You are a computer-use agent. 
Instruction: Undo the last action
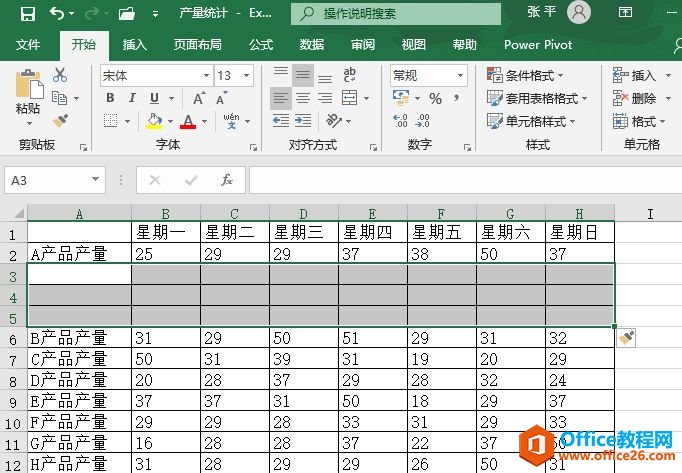(57, 13)
